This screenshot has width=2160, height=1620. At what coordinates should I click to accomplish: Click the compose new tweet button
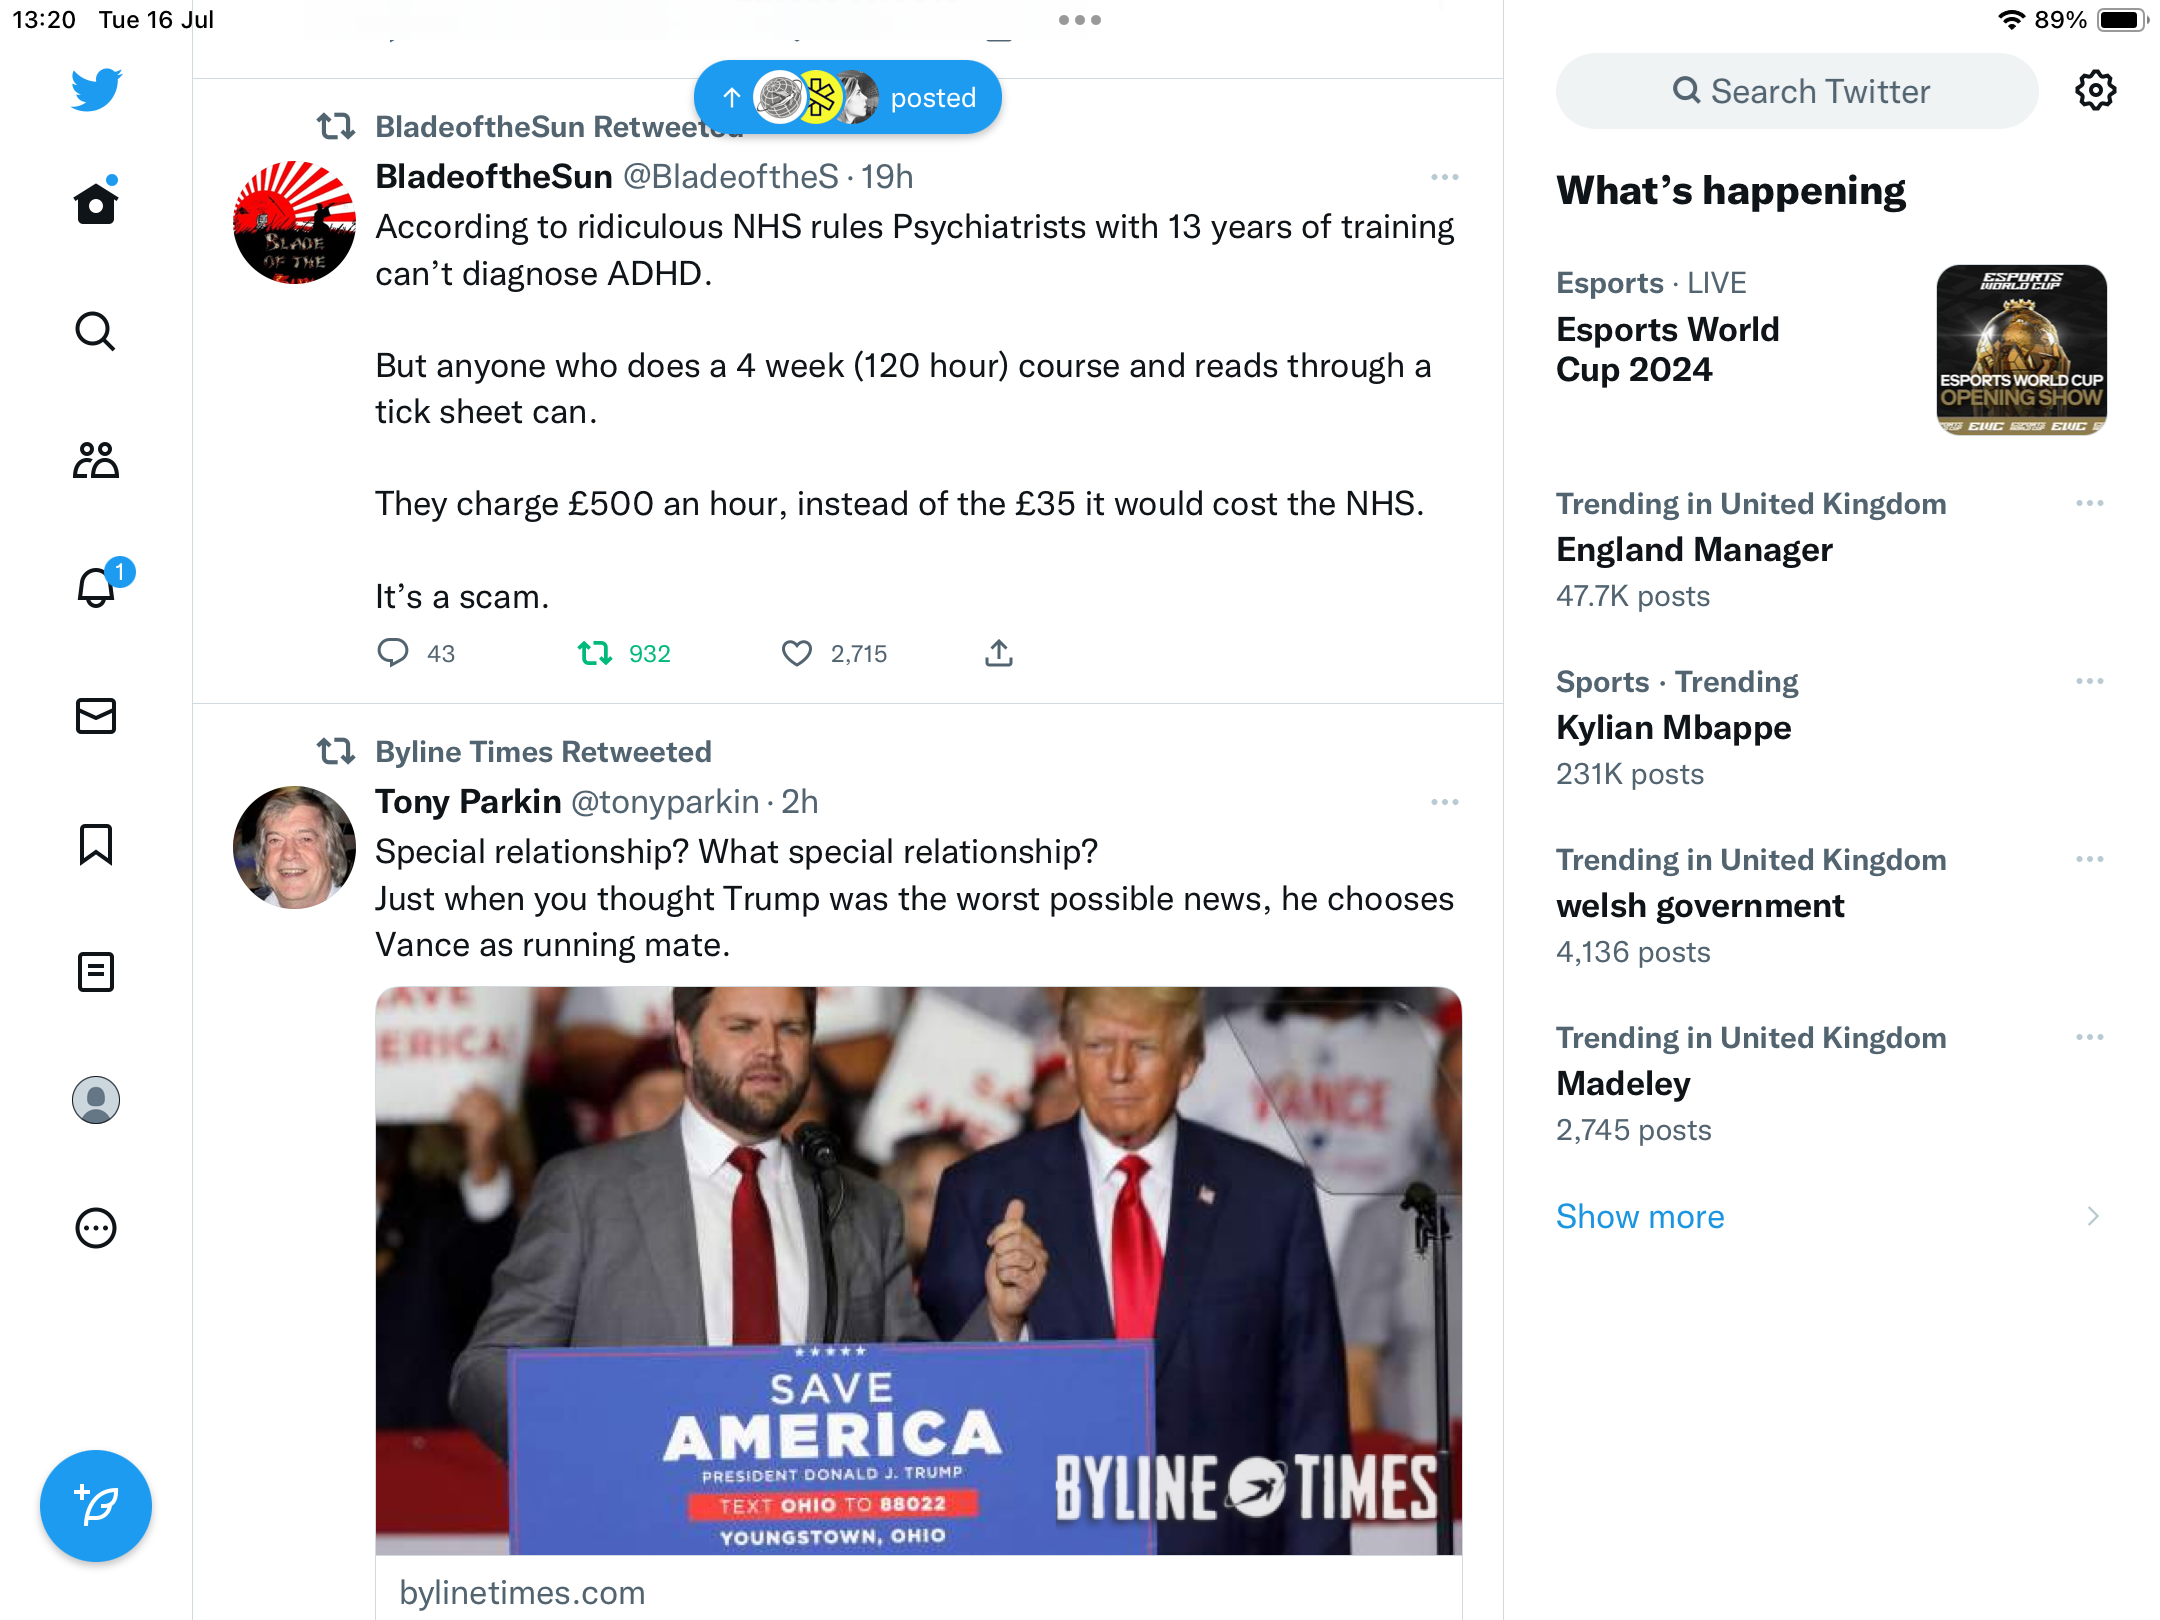(x=96, y=1506)
